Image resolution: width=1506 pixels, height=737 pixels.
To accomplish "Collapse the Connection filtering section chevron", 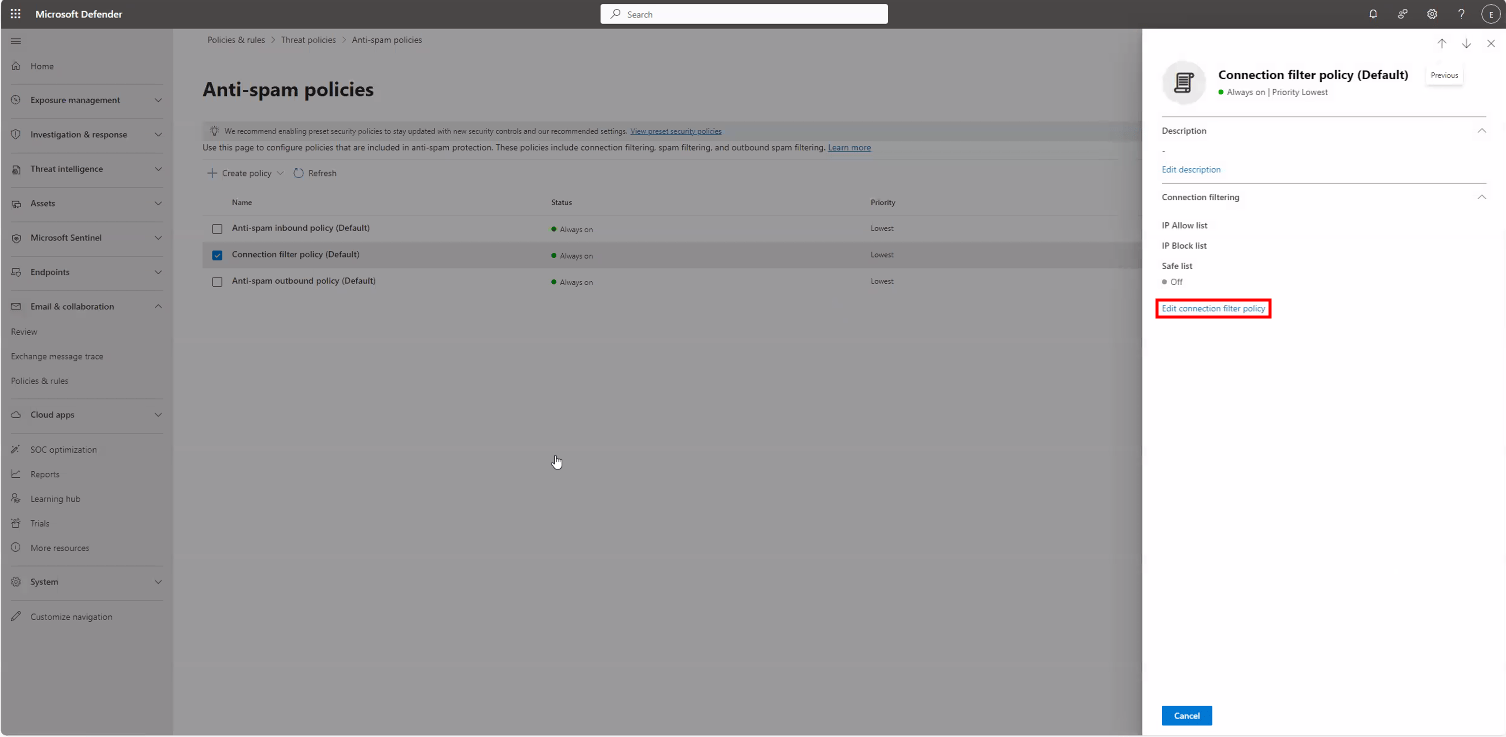I will (x=1482, y=197).
